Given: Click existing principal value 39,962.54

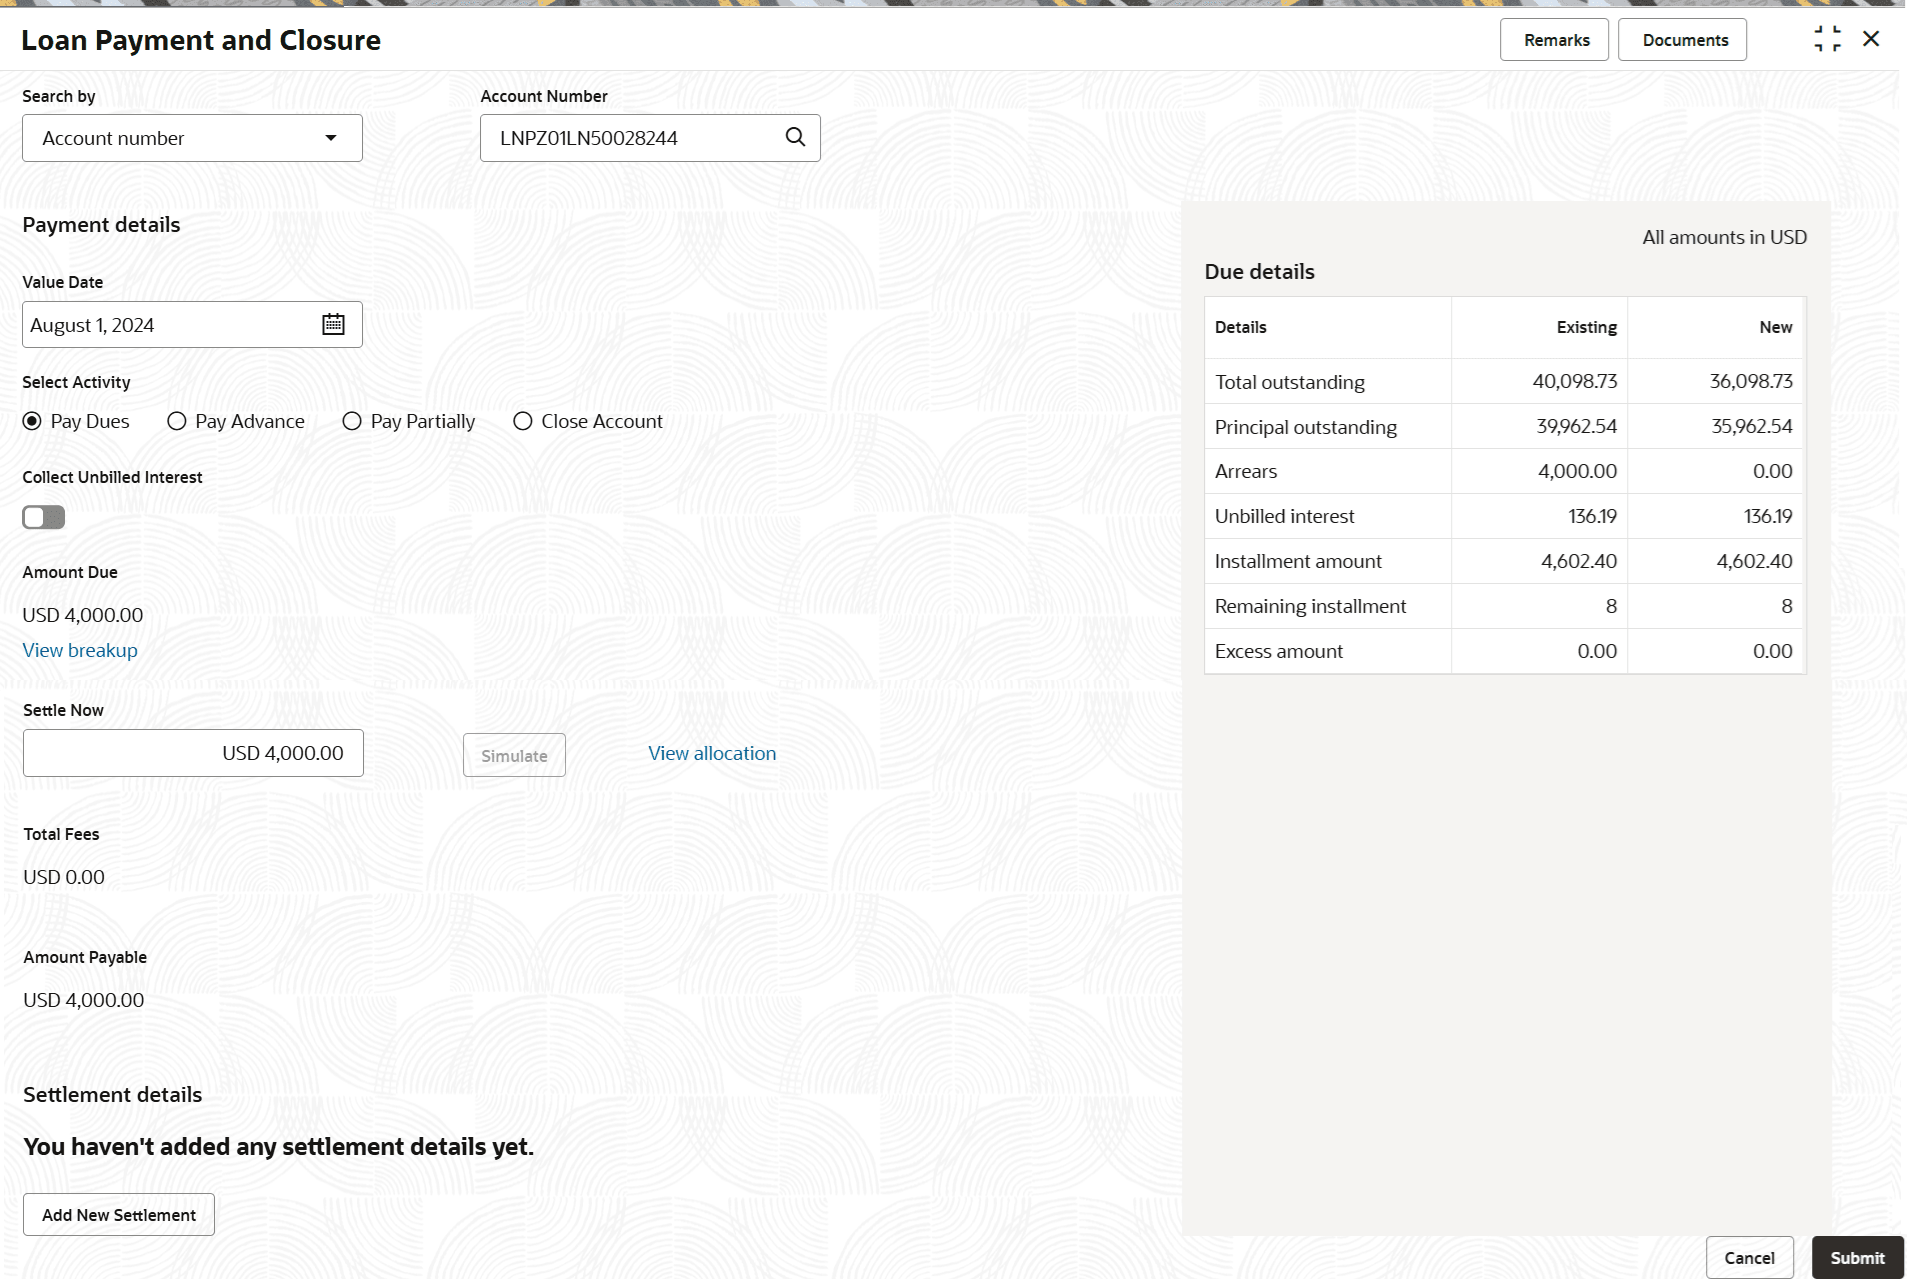Looking at the screenshot, I should [1577, 426].
